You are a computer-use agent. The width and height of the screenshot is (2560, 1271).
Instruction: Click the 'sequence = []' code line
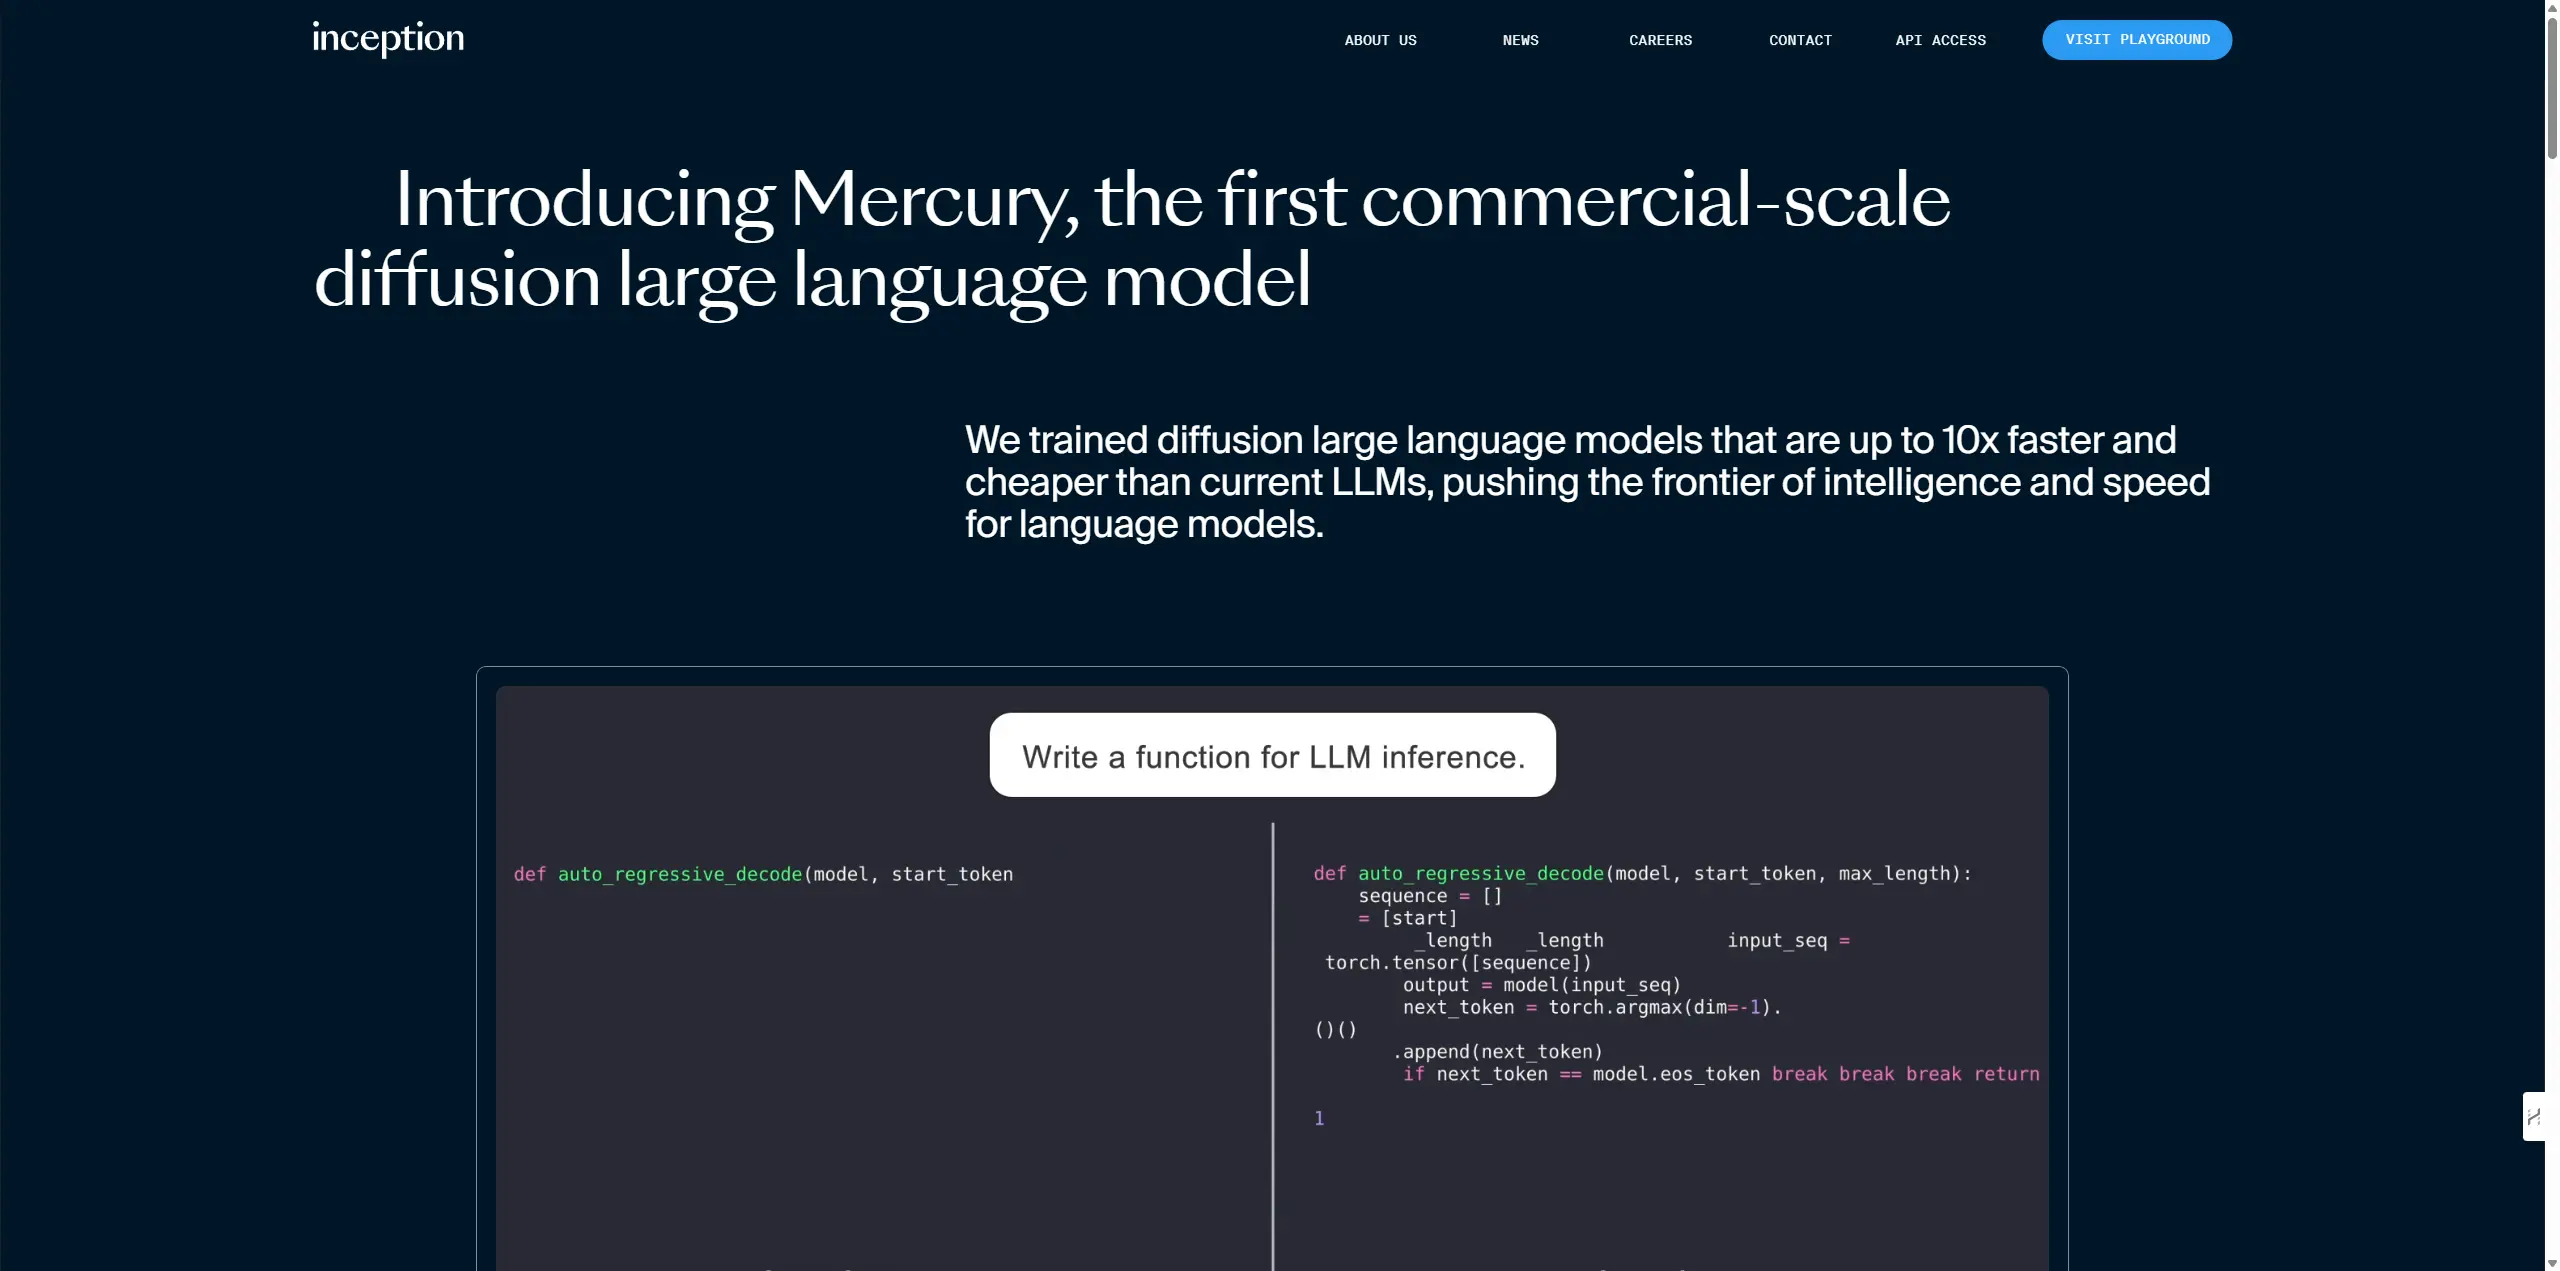(x=1430, y=896)
